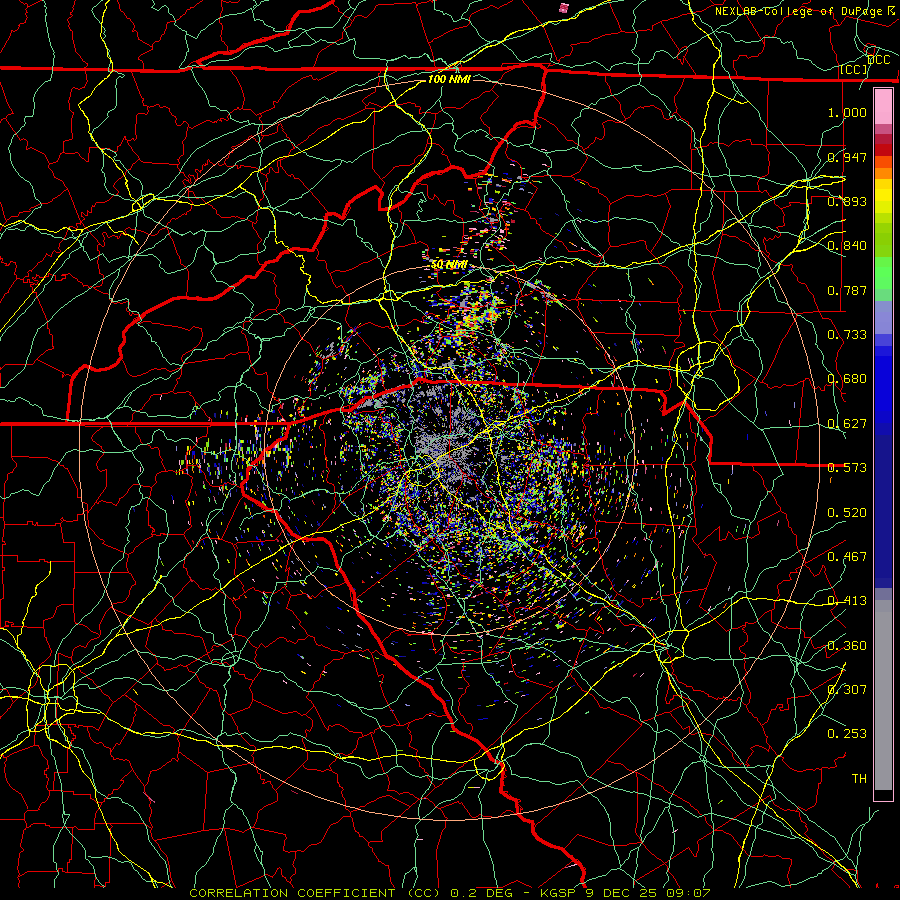Click the 0.947 scale value

pyautogui.click(x=847, y=157)
